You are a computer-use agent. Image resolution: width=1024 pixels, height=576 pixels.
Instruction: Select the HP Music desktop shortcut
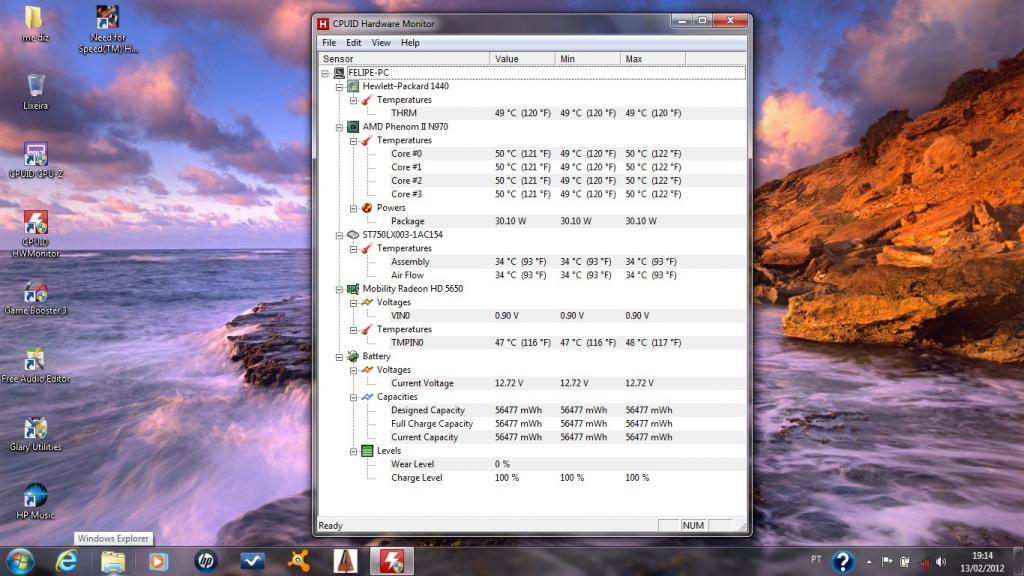[35, 502]
